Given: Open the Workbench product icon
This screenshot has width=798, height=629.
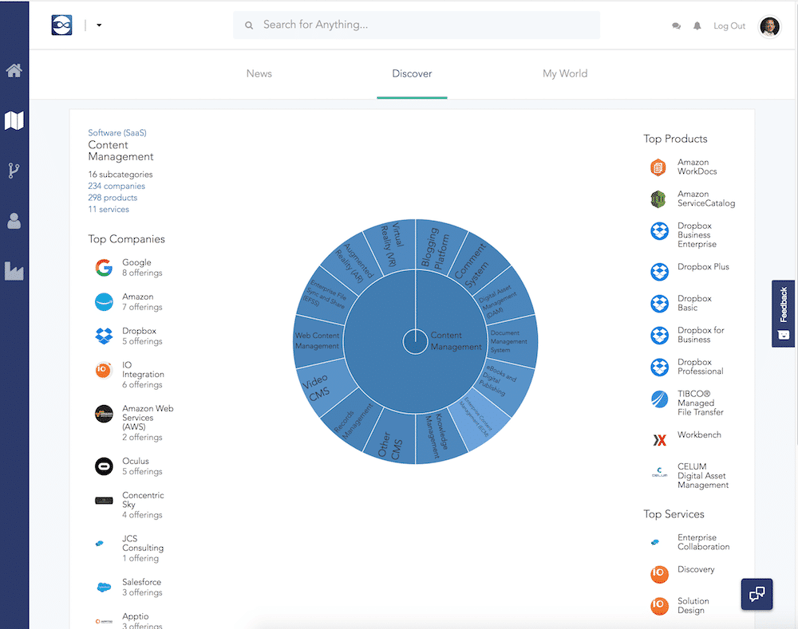Looking at the screenshot, I should [660, 440].
